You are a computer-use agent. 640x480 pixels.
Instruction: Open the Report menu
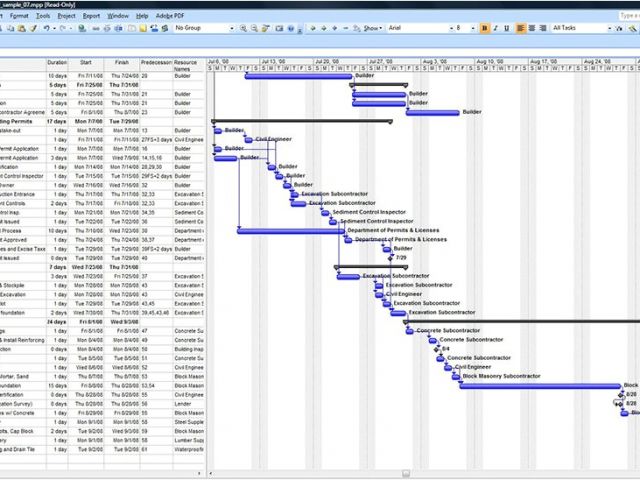pyautogui.click(x=91, y=16)
